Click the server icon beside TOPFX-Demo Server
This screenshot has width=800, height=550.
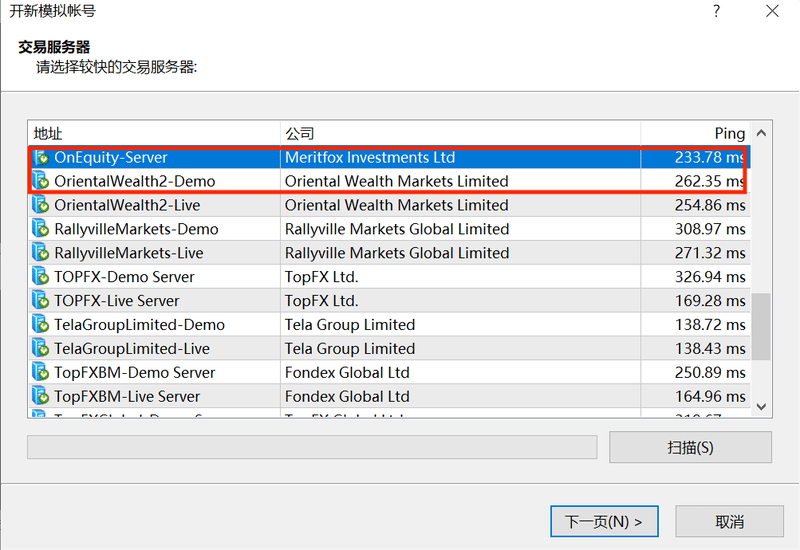[40, 277]
